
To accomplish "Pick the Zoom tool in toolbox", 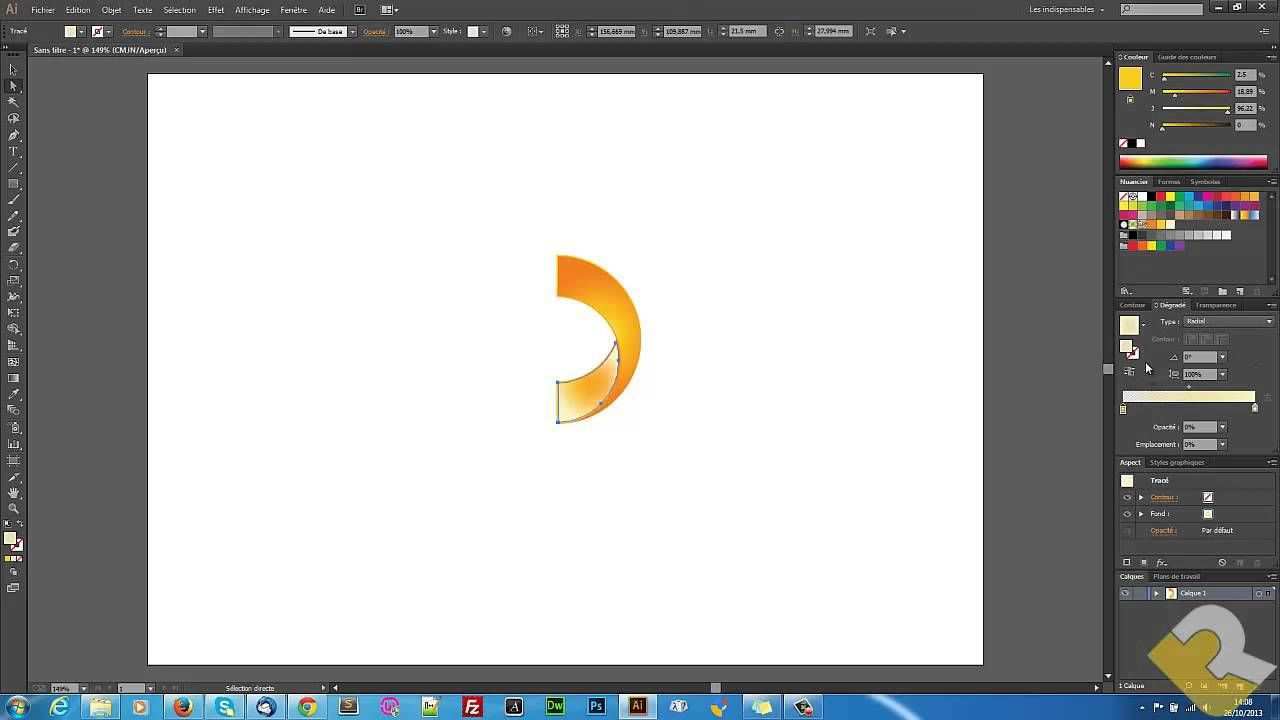I will (13, 509).
